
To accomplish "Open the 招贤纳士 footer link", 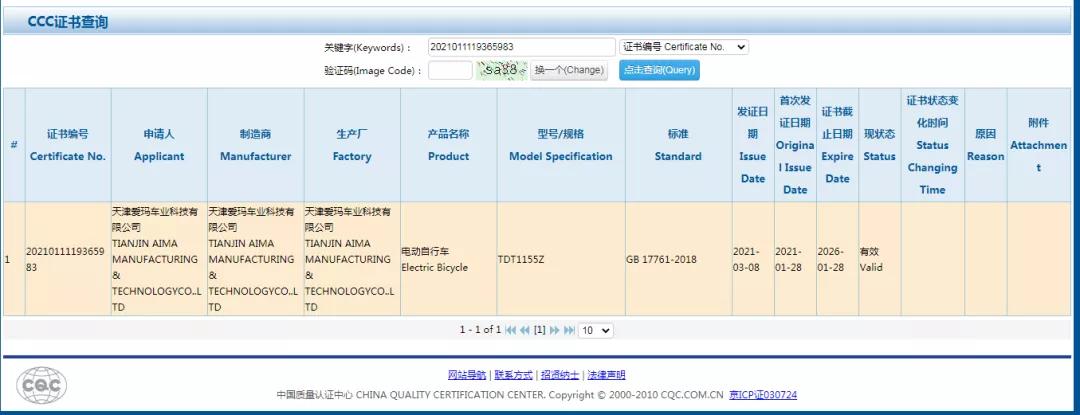I will 560,375.
